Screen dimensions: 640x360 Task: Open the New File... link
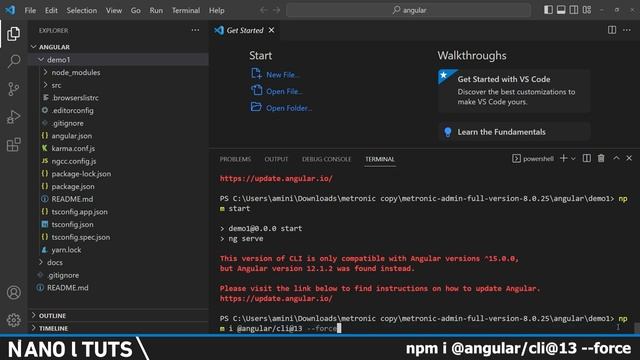point(283,75)
